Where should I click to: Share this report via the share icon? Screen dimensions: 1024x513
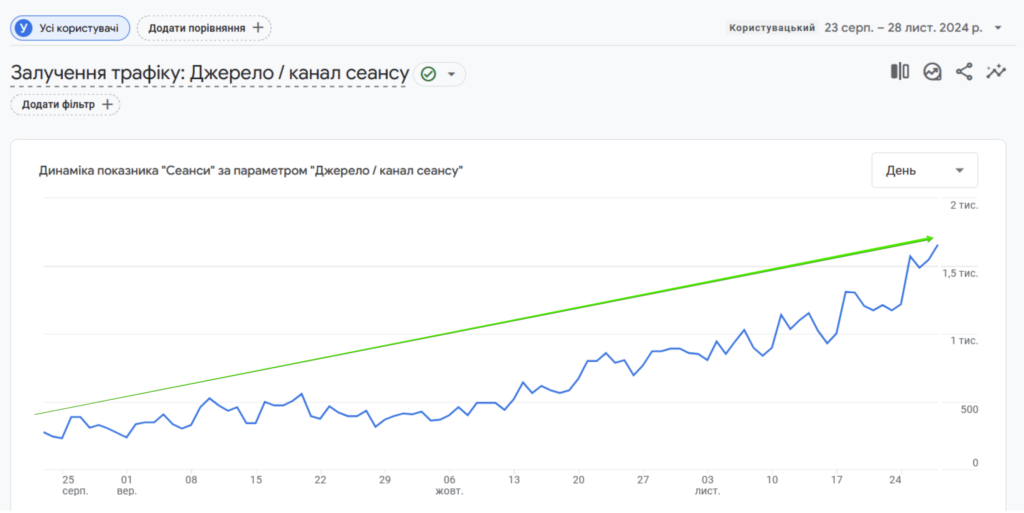tap(964, 71)
